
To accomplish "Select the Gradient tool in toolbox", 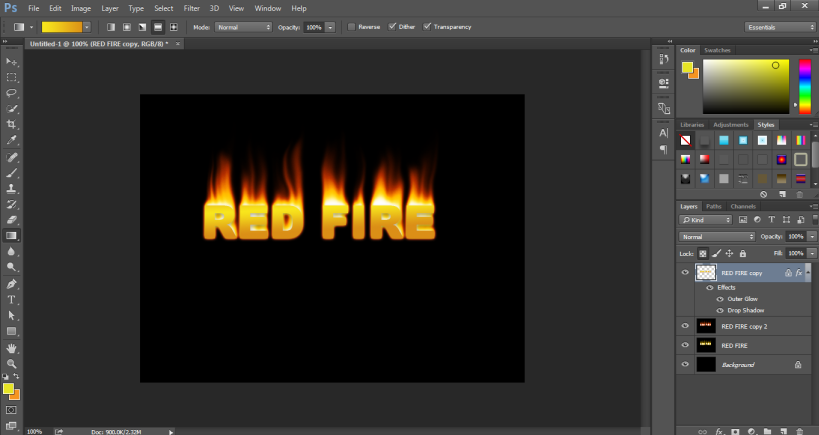I will (x=11, y=236).
